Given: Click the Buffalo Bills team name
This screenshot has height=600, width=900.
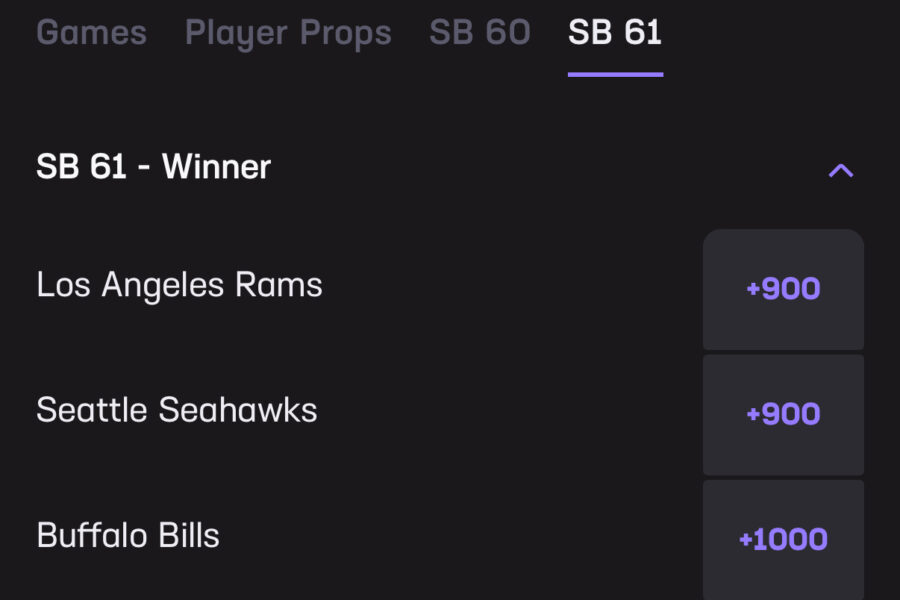Looking at the screenshot, I should 128,536.
